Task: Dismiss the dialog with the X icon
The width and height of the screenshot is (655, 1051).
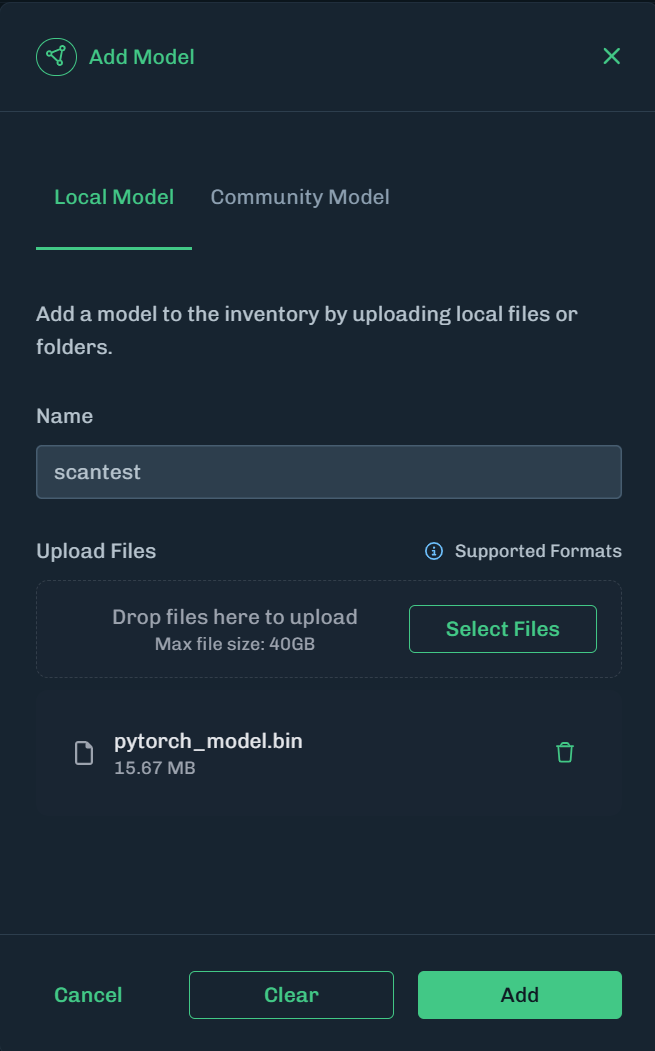Action: click(611, 56)
